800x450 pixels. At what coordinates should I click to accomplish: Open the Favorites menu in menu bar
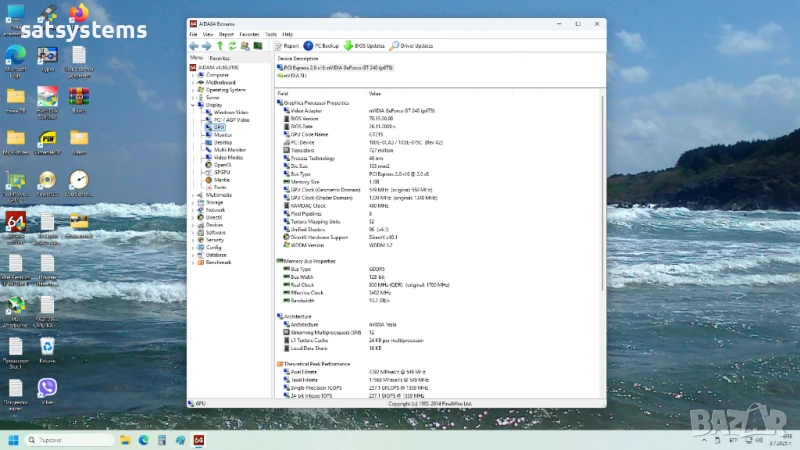click(x=249, y=34)
